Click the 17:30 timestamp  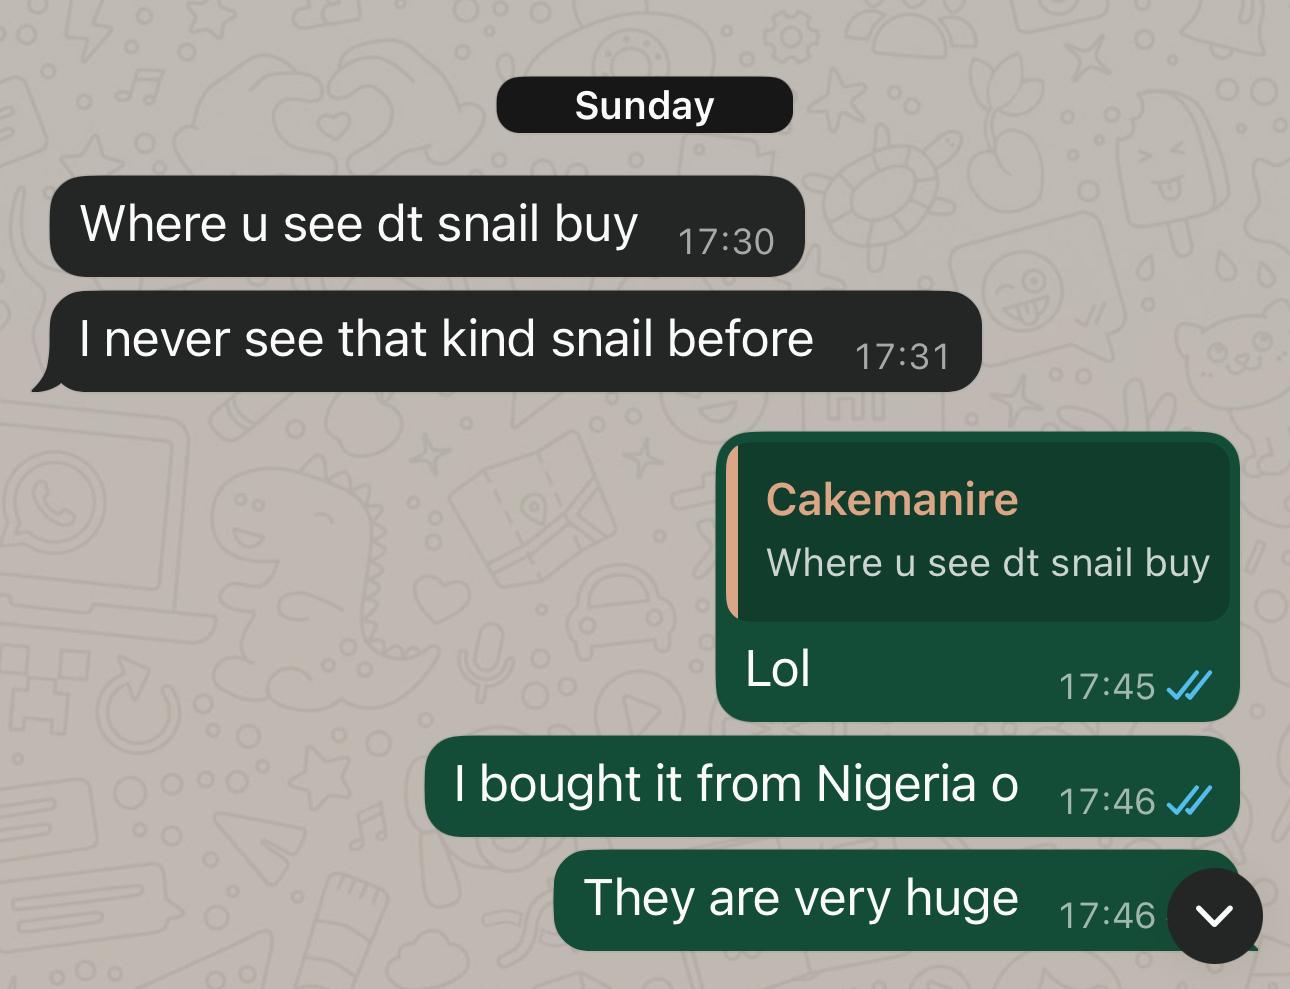tap(726, 242)
